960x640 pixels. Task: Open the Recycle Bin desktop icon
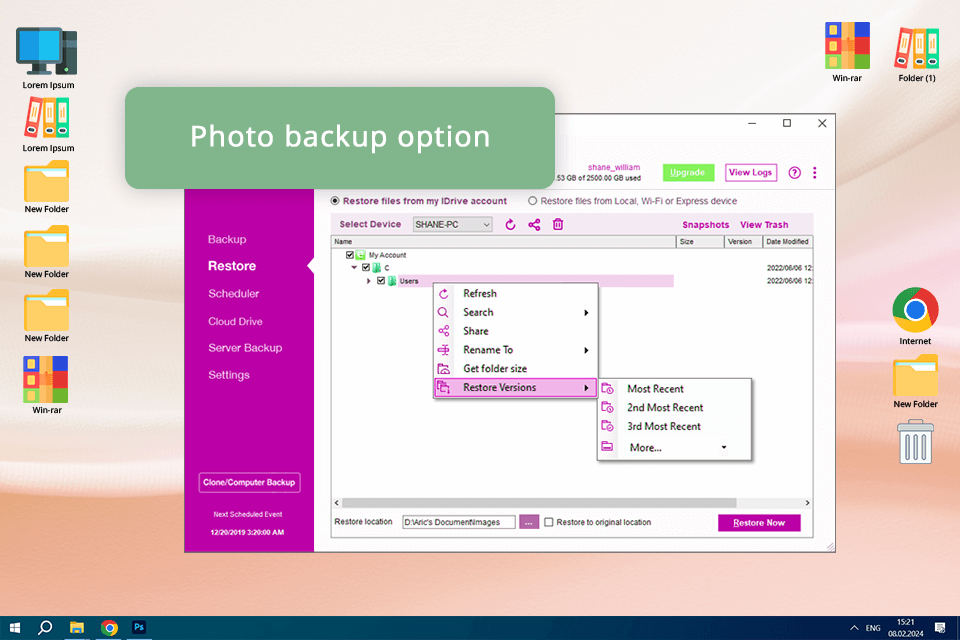pyautogui.click(x=915, y=441)
